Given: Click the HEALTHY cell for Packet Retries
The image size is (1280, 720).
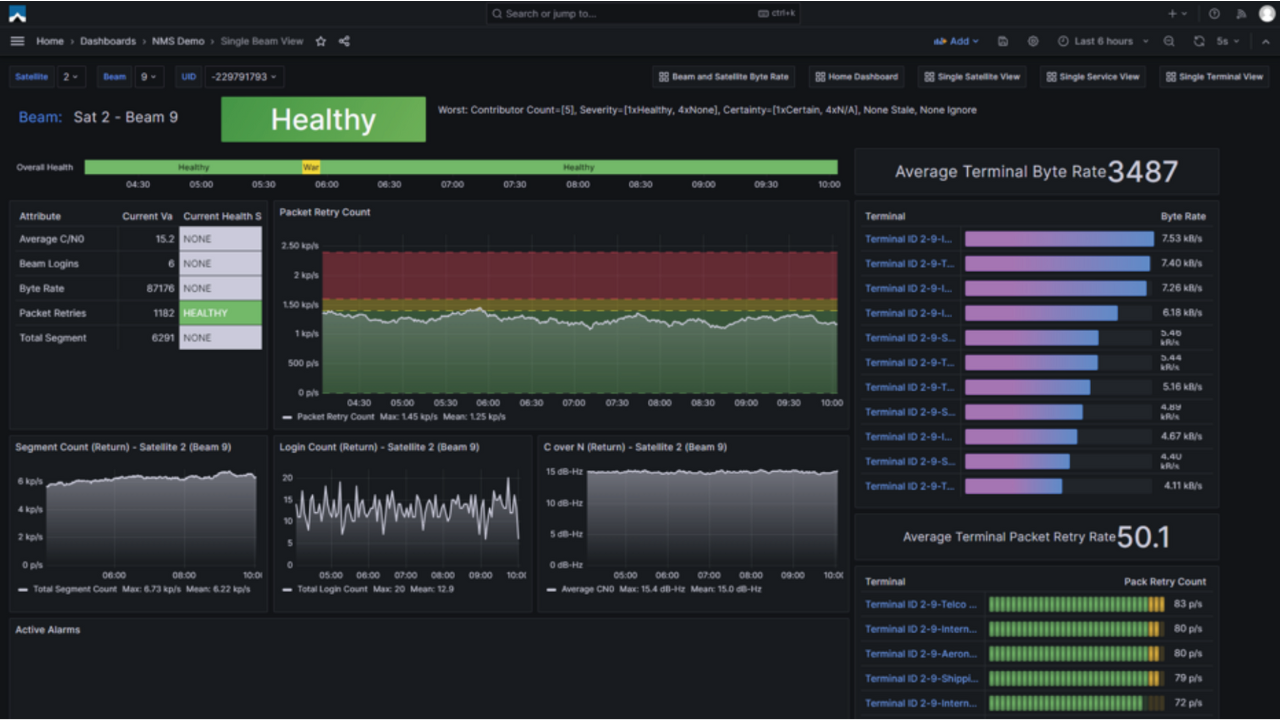Looking at the screenshot, I should coord(220,313).
